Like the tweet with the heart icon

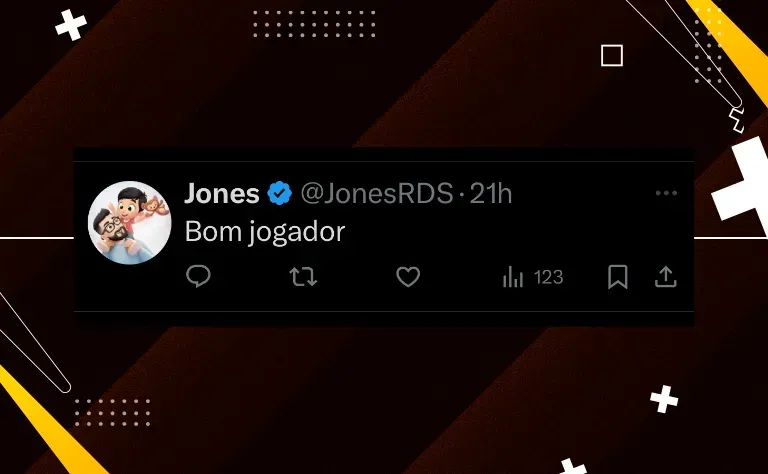(x=408, y=277)
